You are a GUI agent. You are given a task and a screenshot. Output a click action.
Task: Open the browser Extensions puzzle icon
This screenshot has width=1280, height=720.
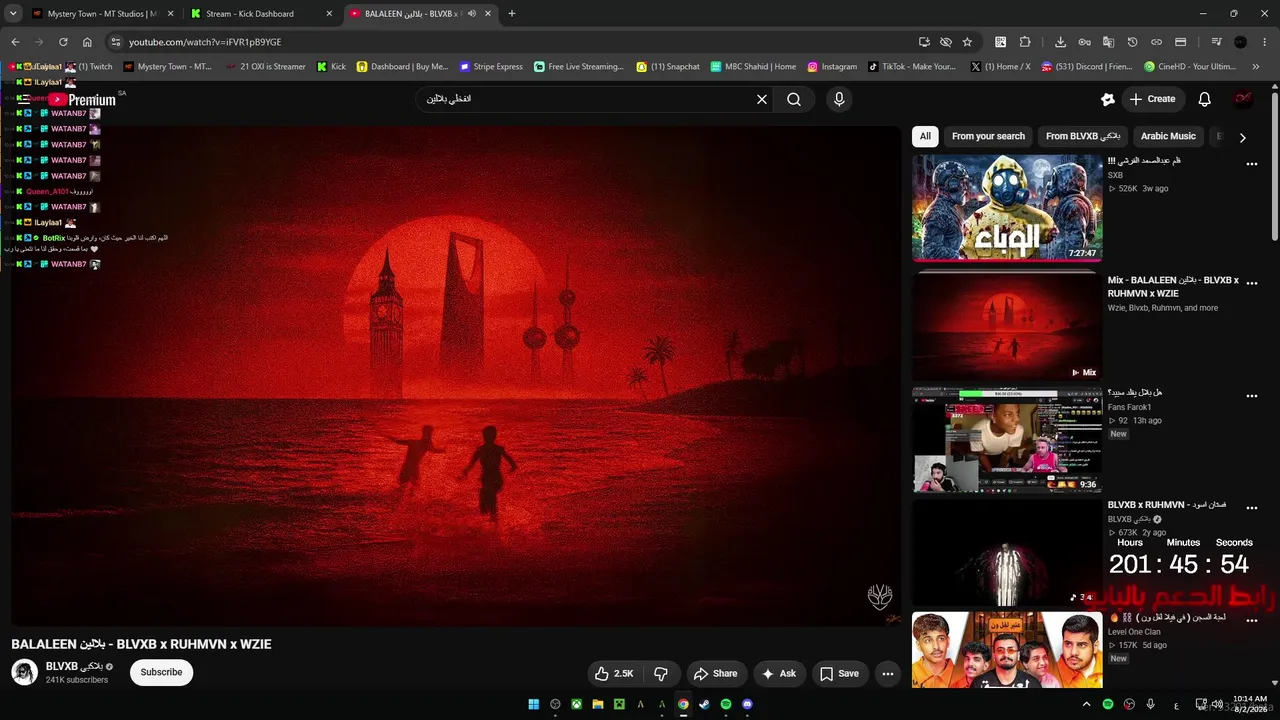coord(1025,42)
